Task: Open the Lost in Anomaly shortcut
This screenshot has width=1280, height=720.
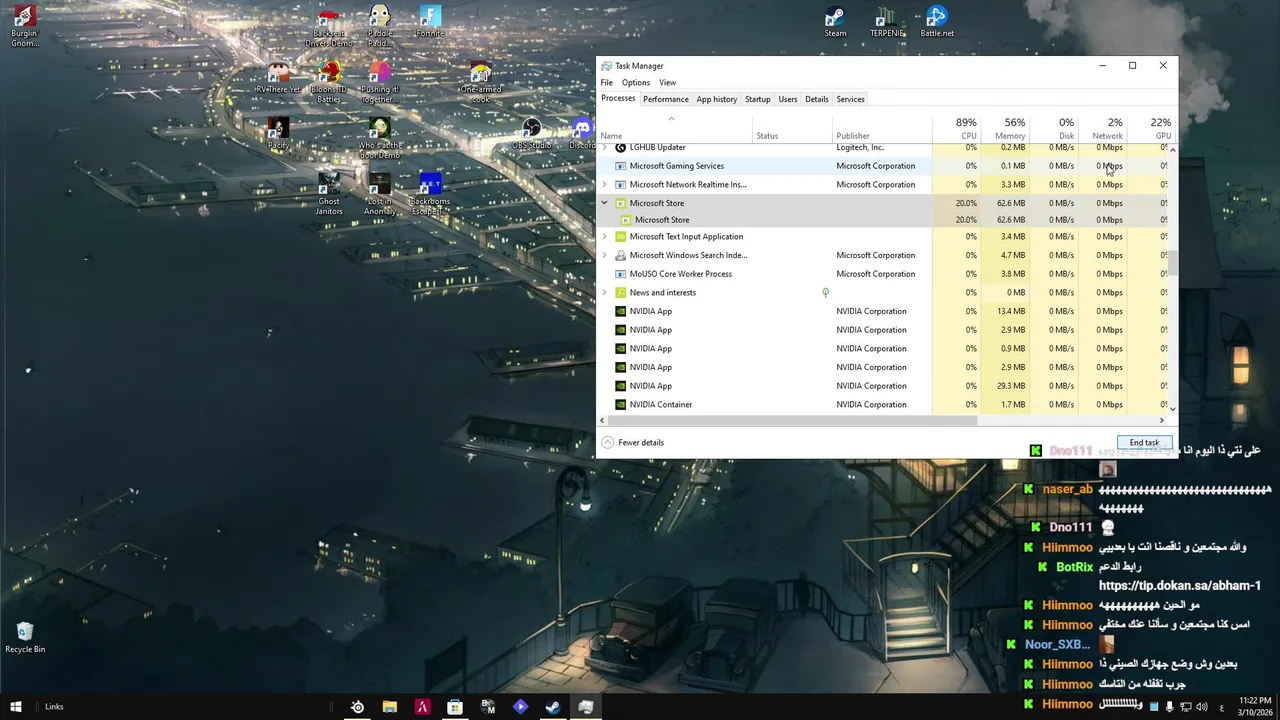Action: pos(379,195)
